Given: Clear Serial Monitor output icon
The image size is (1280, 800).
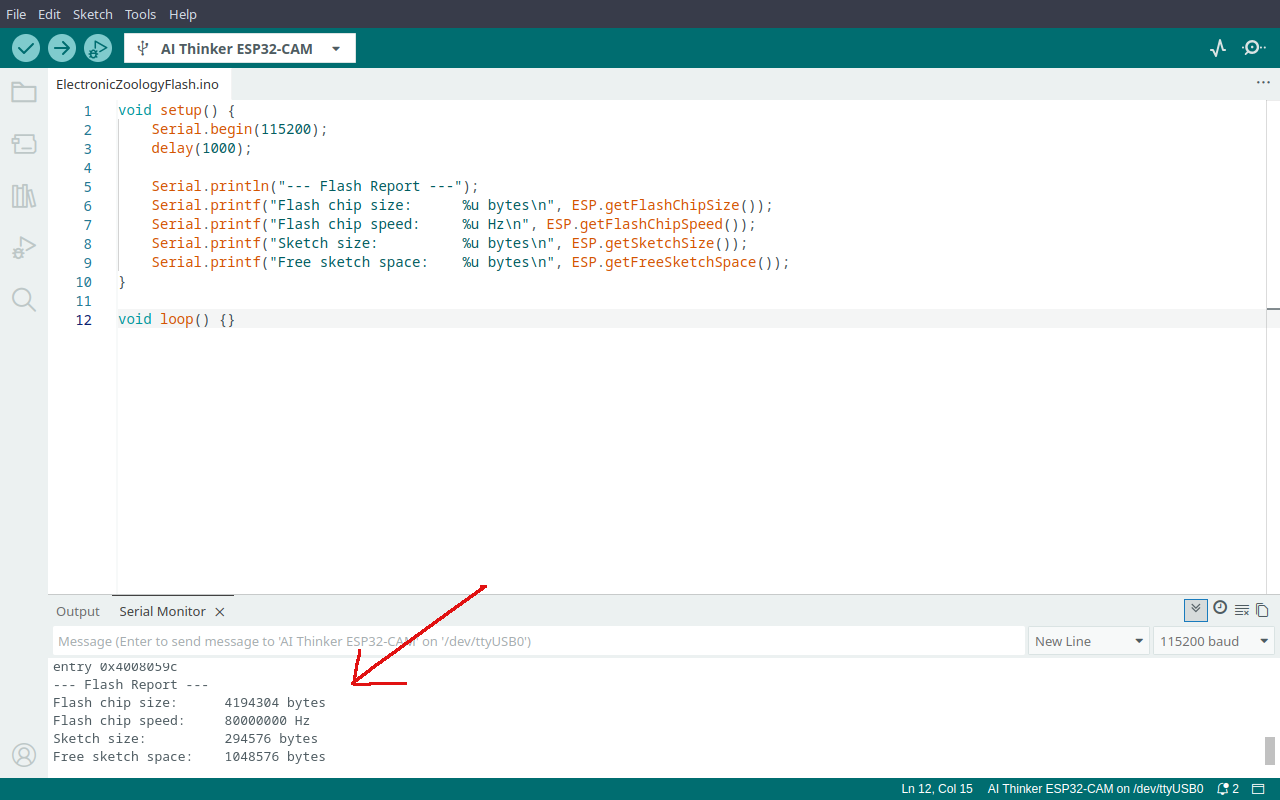Looking at the screenshot, I should pos(1242,610).
